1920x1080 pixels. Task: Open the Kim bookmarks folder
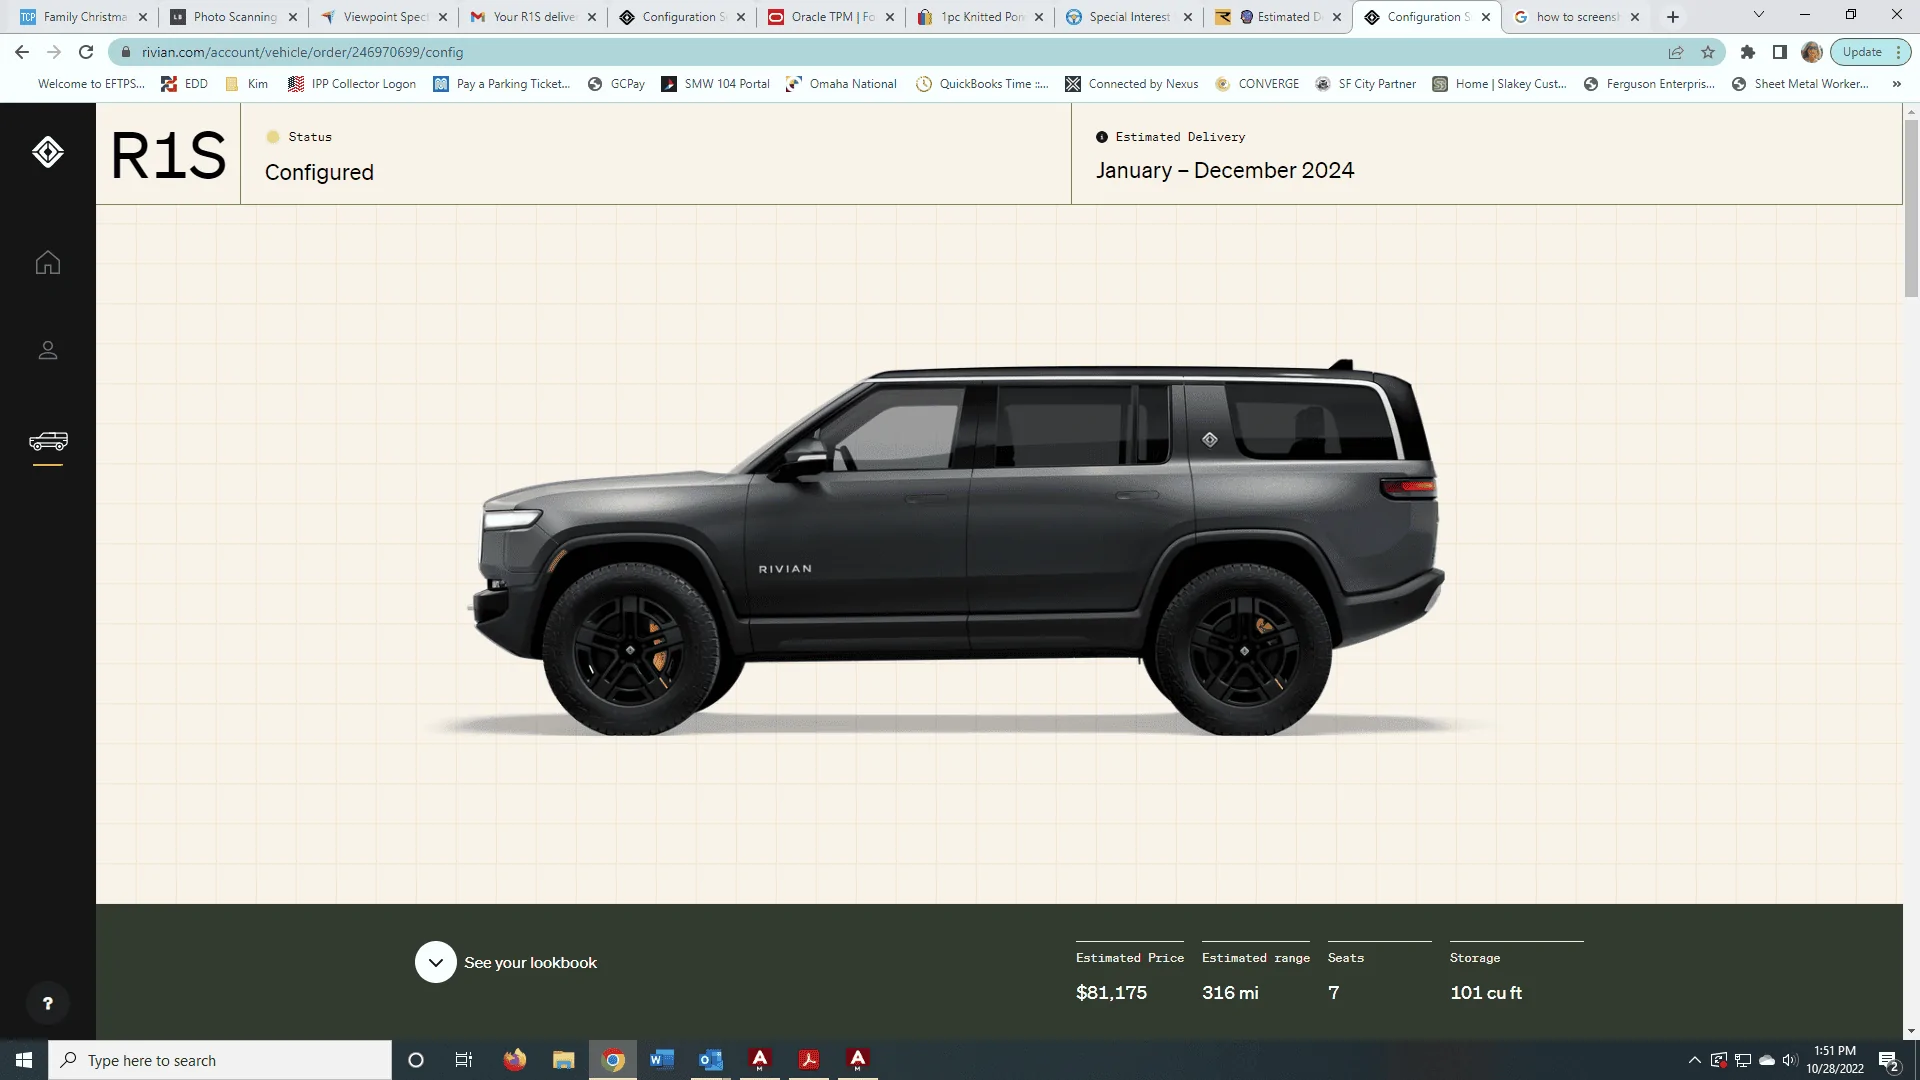(247, 84)
